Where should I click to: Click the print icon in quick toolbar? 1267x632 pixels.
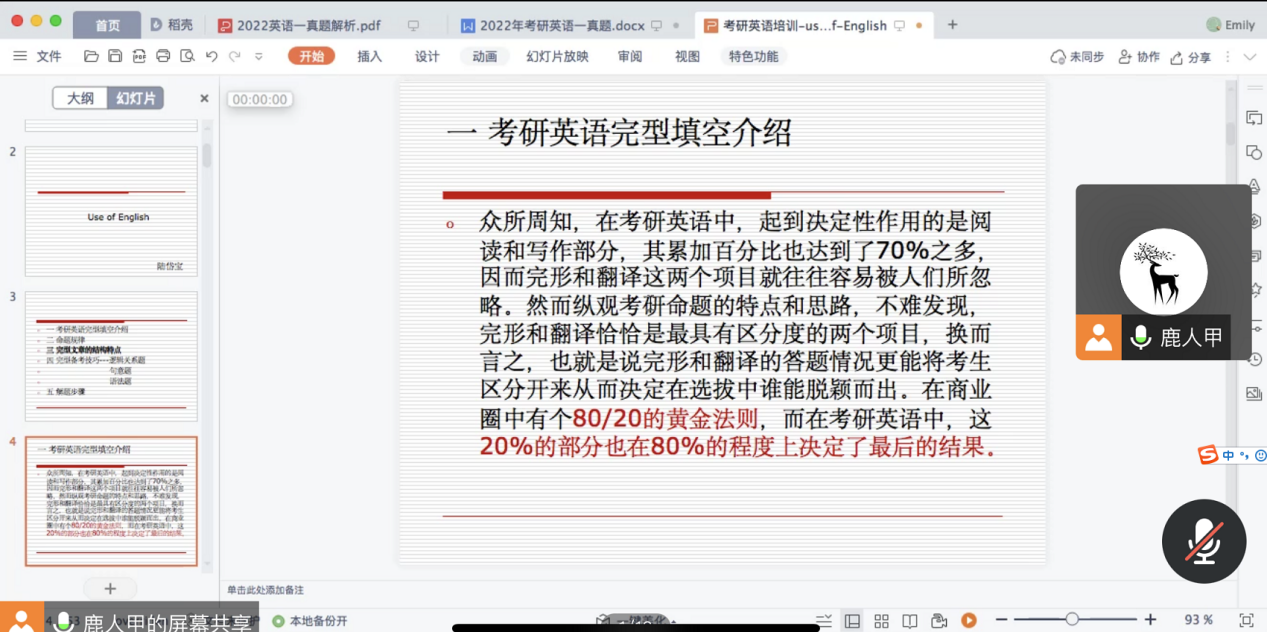(163, 56)
